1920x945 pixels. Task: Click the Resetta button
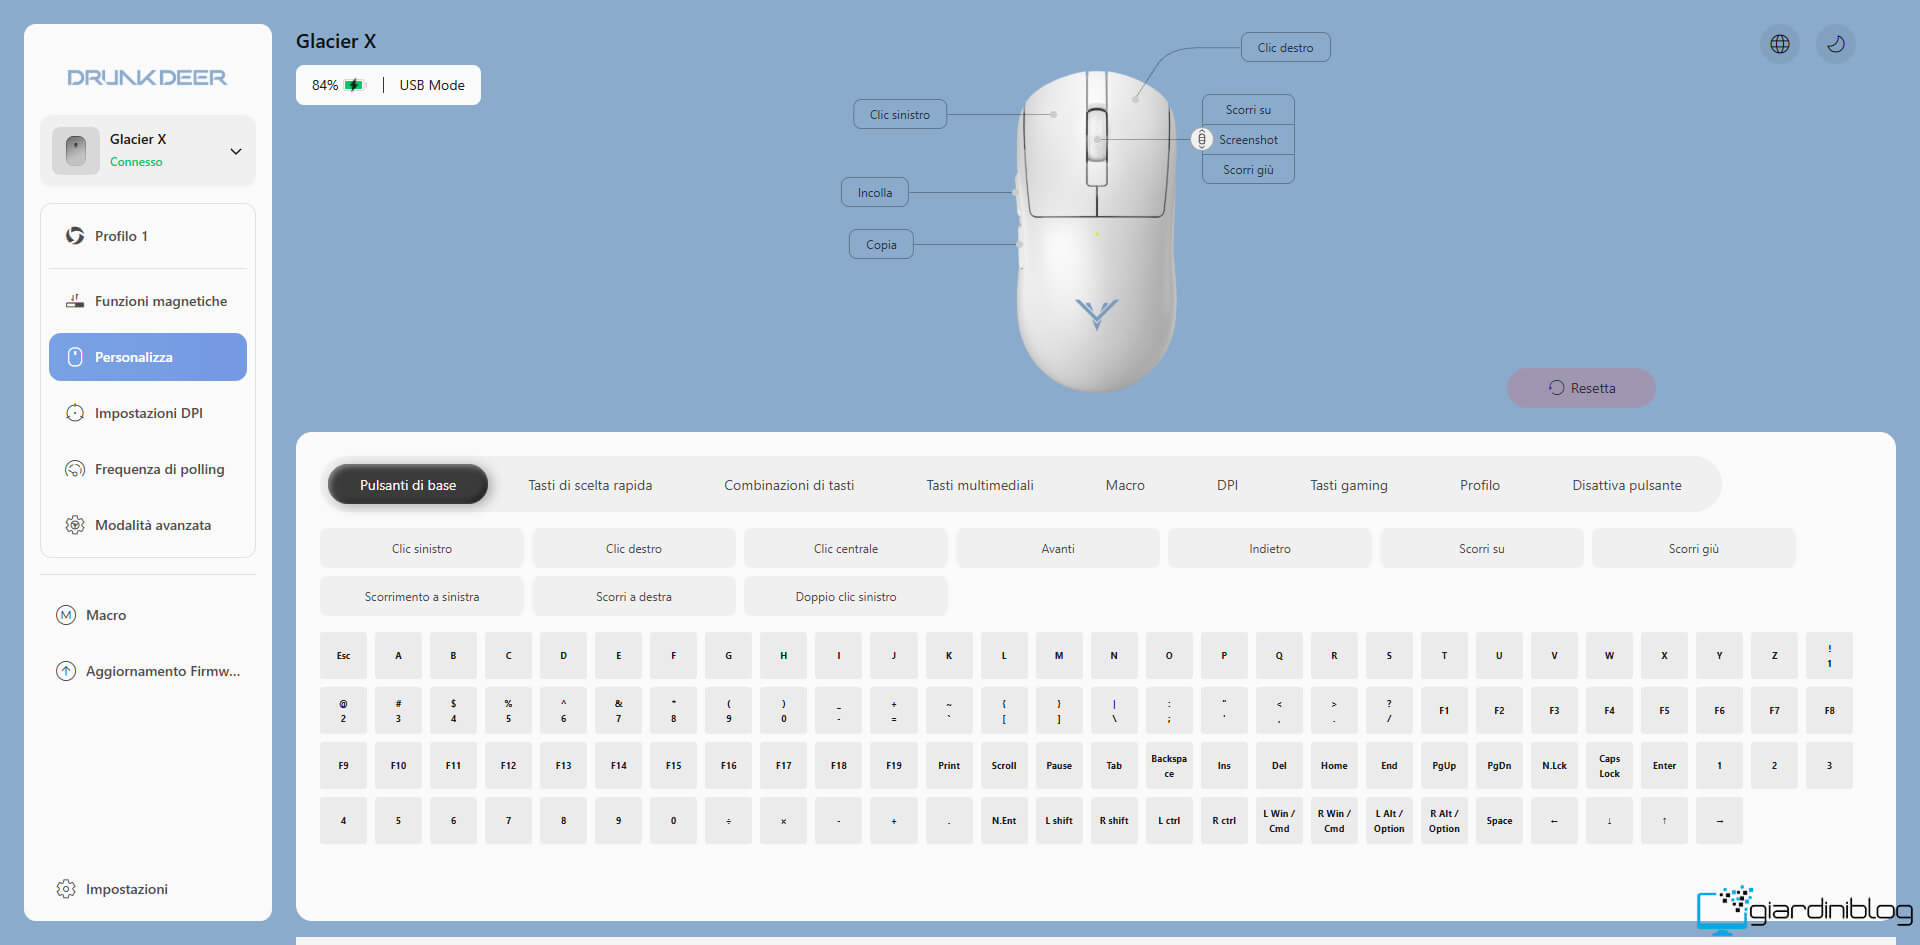1581,388
